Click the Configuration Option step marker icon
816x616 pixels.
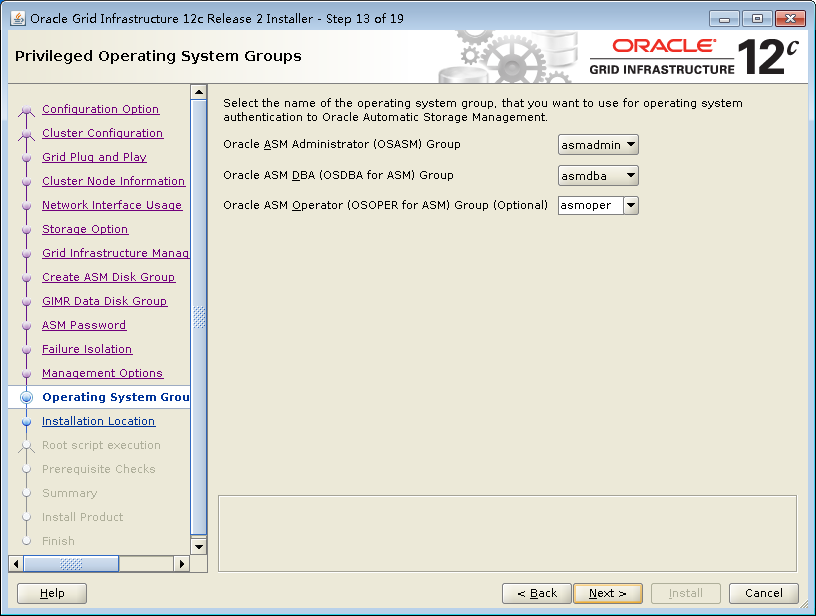(x=27, y=110)
